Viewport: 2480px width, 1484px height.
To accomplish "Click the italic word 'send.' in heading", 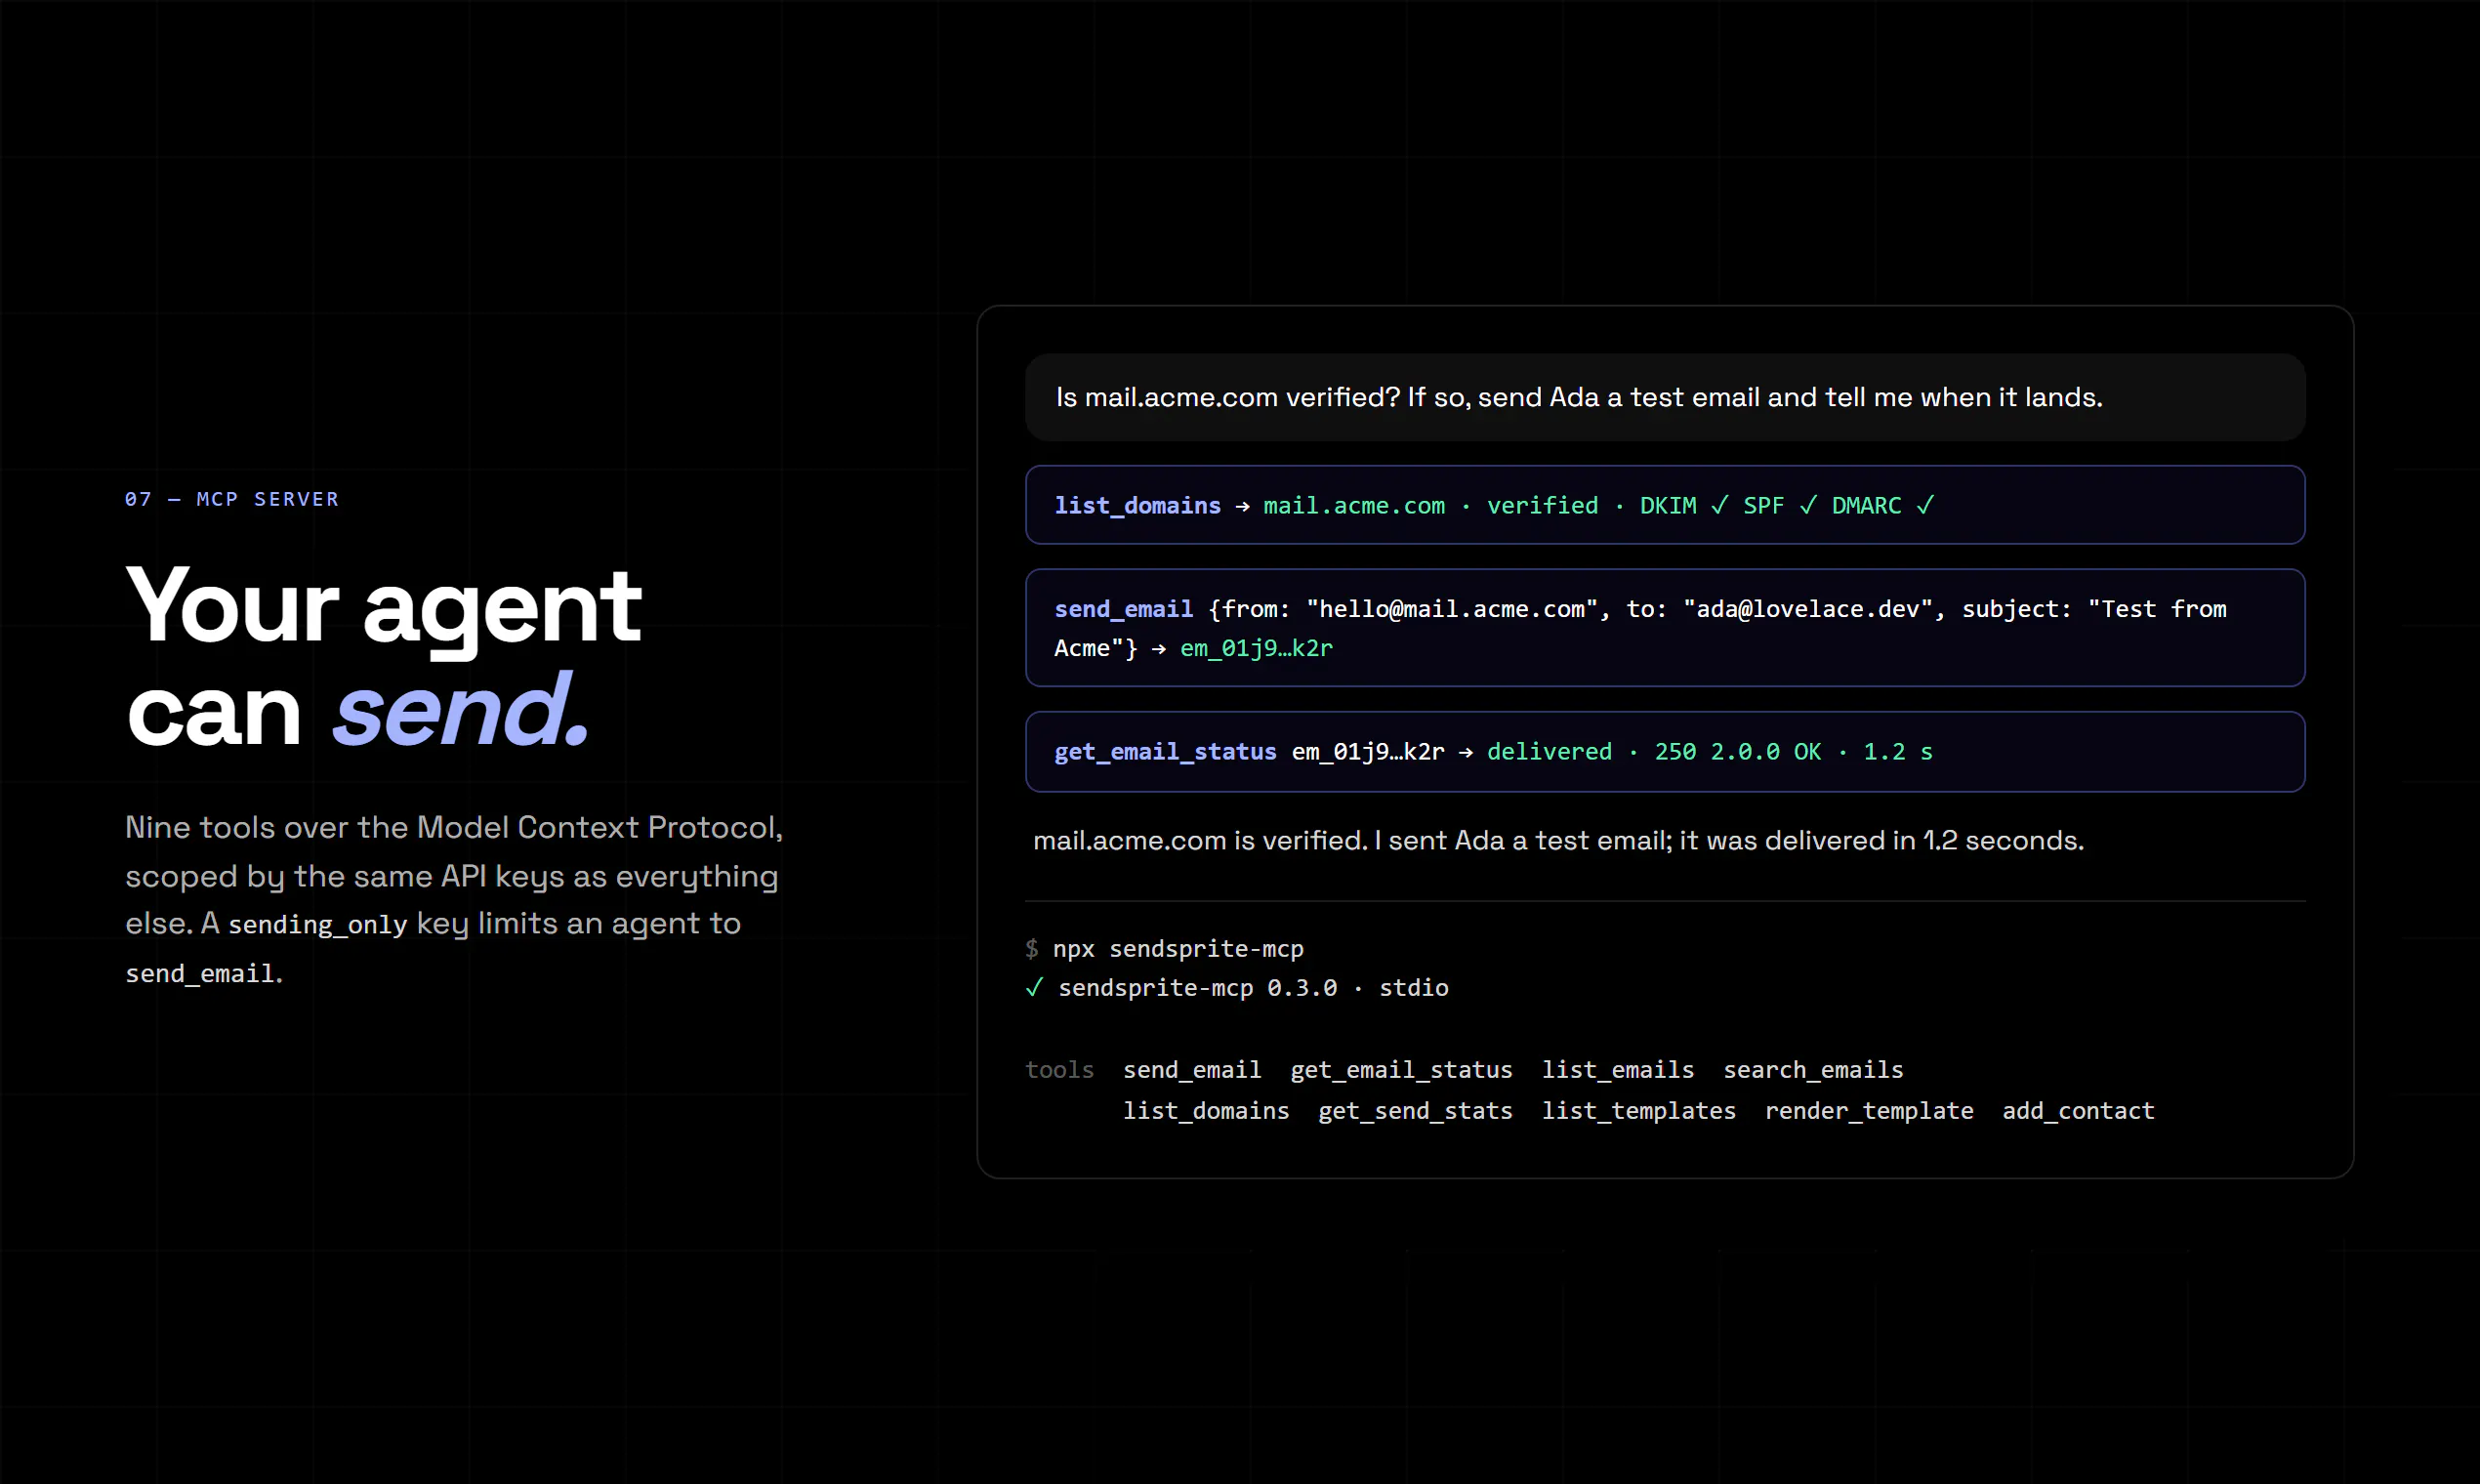I will (461, 710).
